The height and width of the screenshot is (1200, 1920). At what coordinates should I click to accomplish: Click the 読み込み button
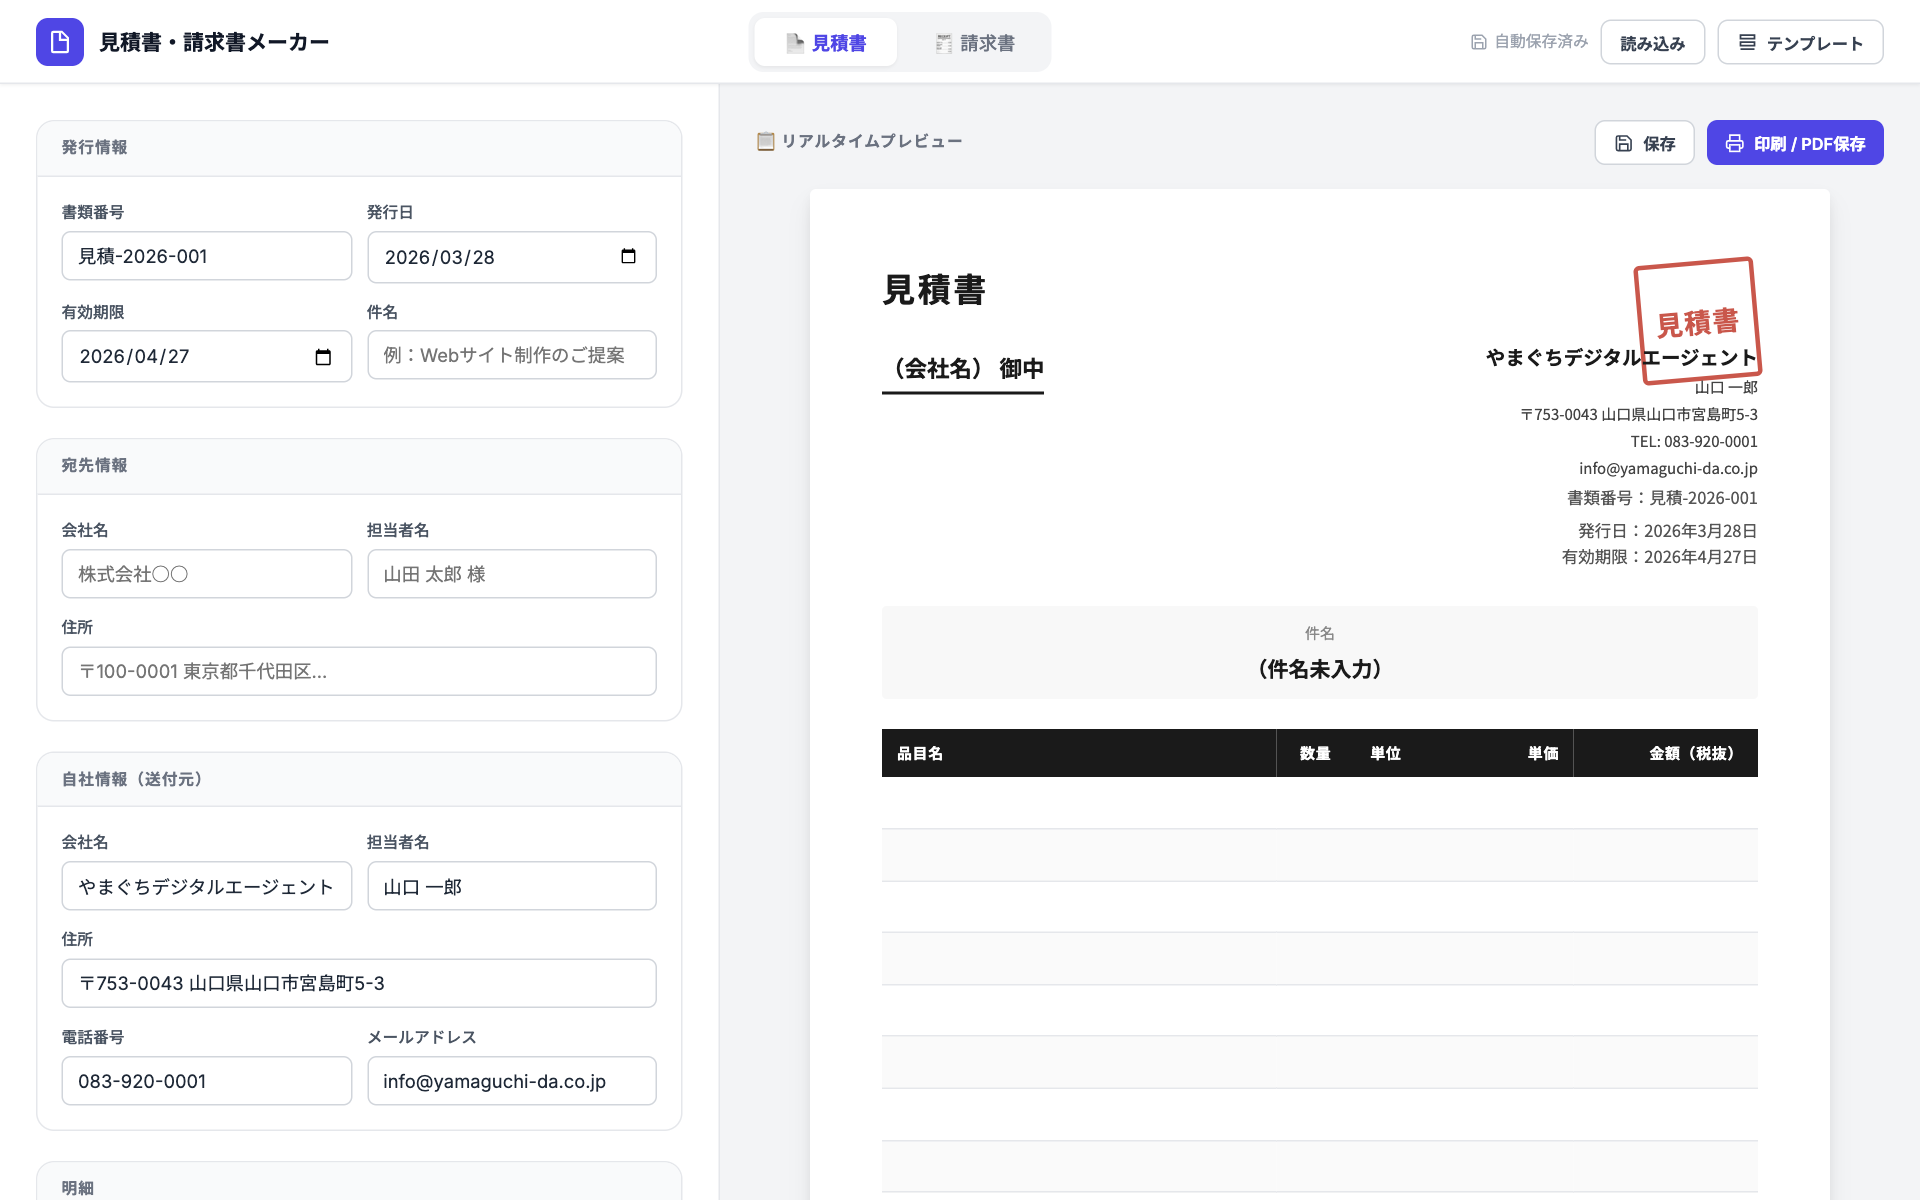(x=1652, y=42)
